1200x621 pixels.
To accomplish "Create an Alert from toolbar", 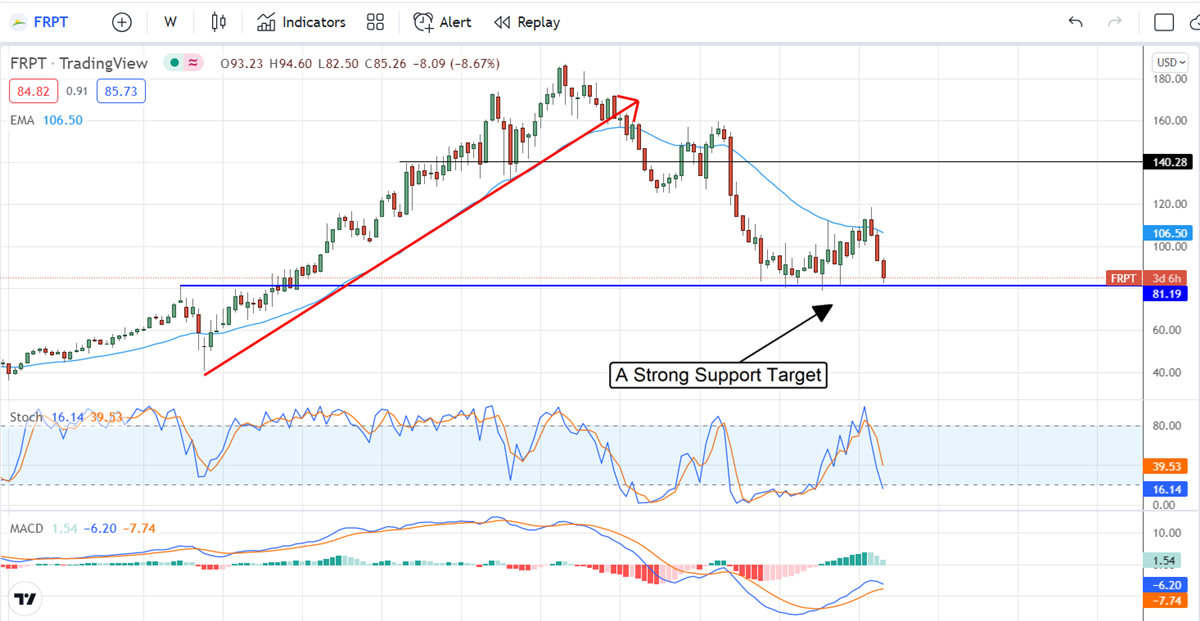I will [443, 22].
